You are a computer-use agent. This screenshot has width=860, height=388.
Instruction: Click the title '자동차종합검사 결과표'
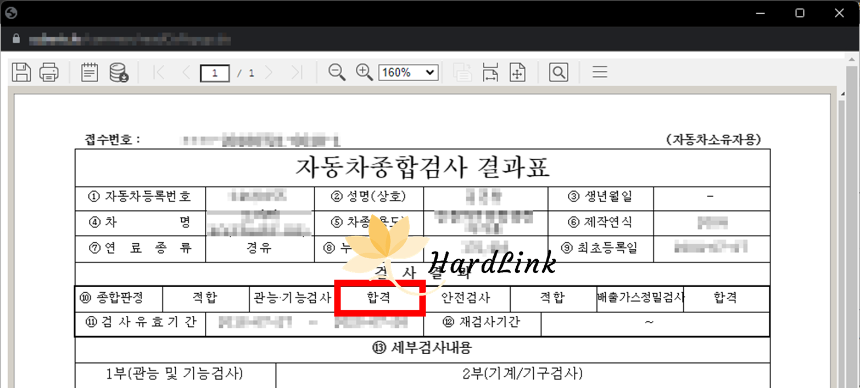(x=422, y=167)
